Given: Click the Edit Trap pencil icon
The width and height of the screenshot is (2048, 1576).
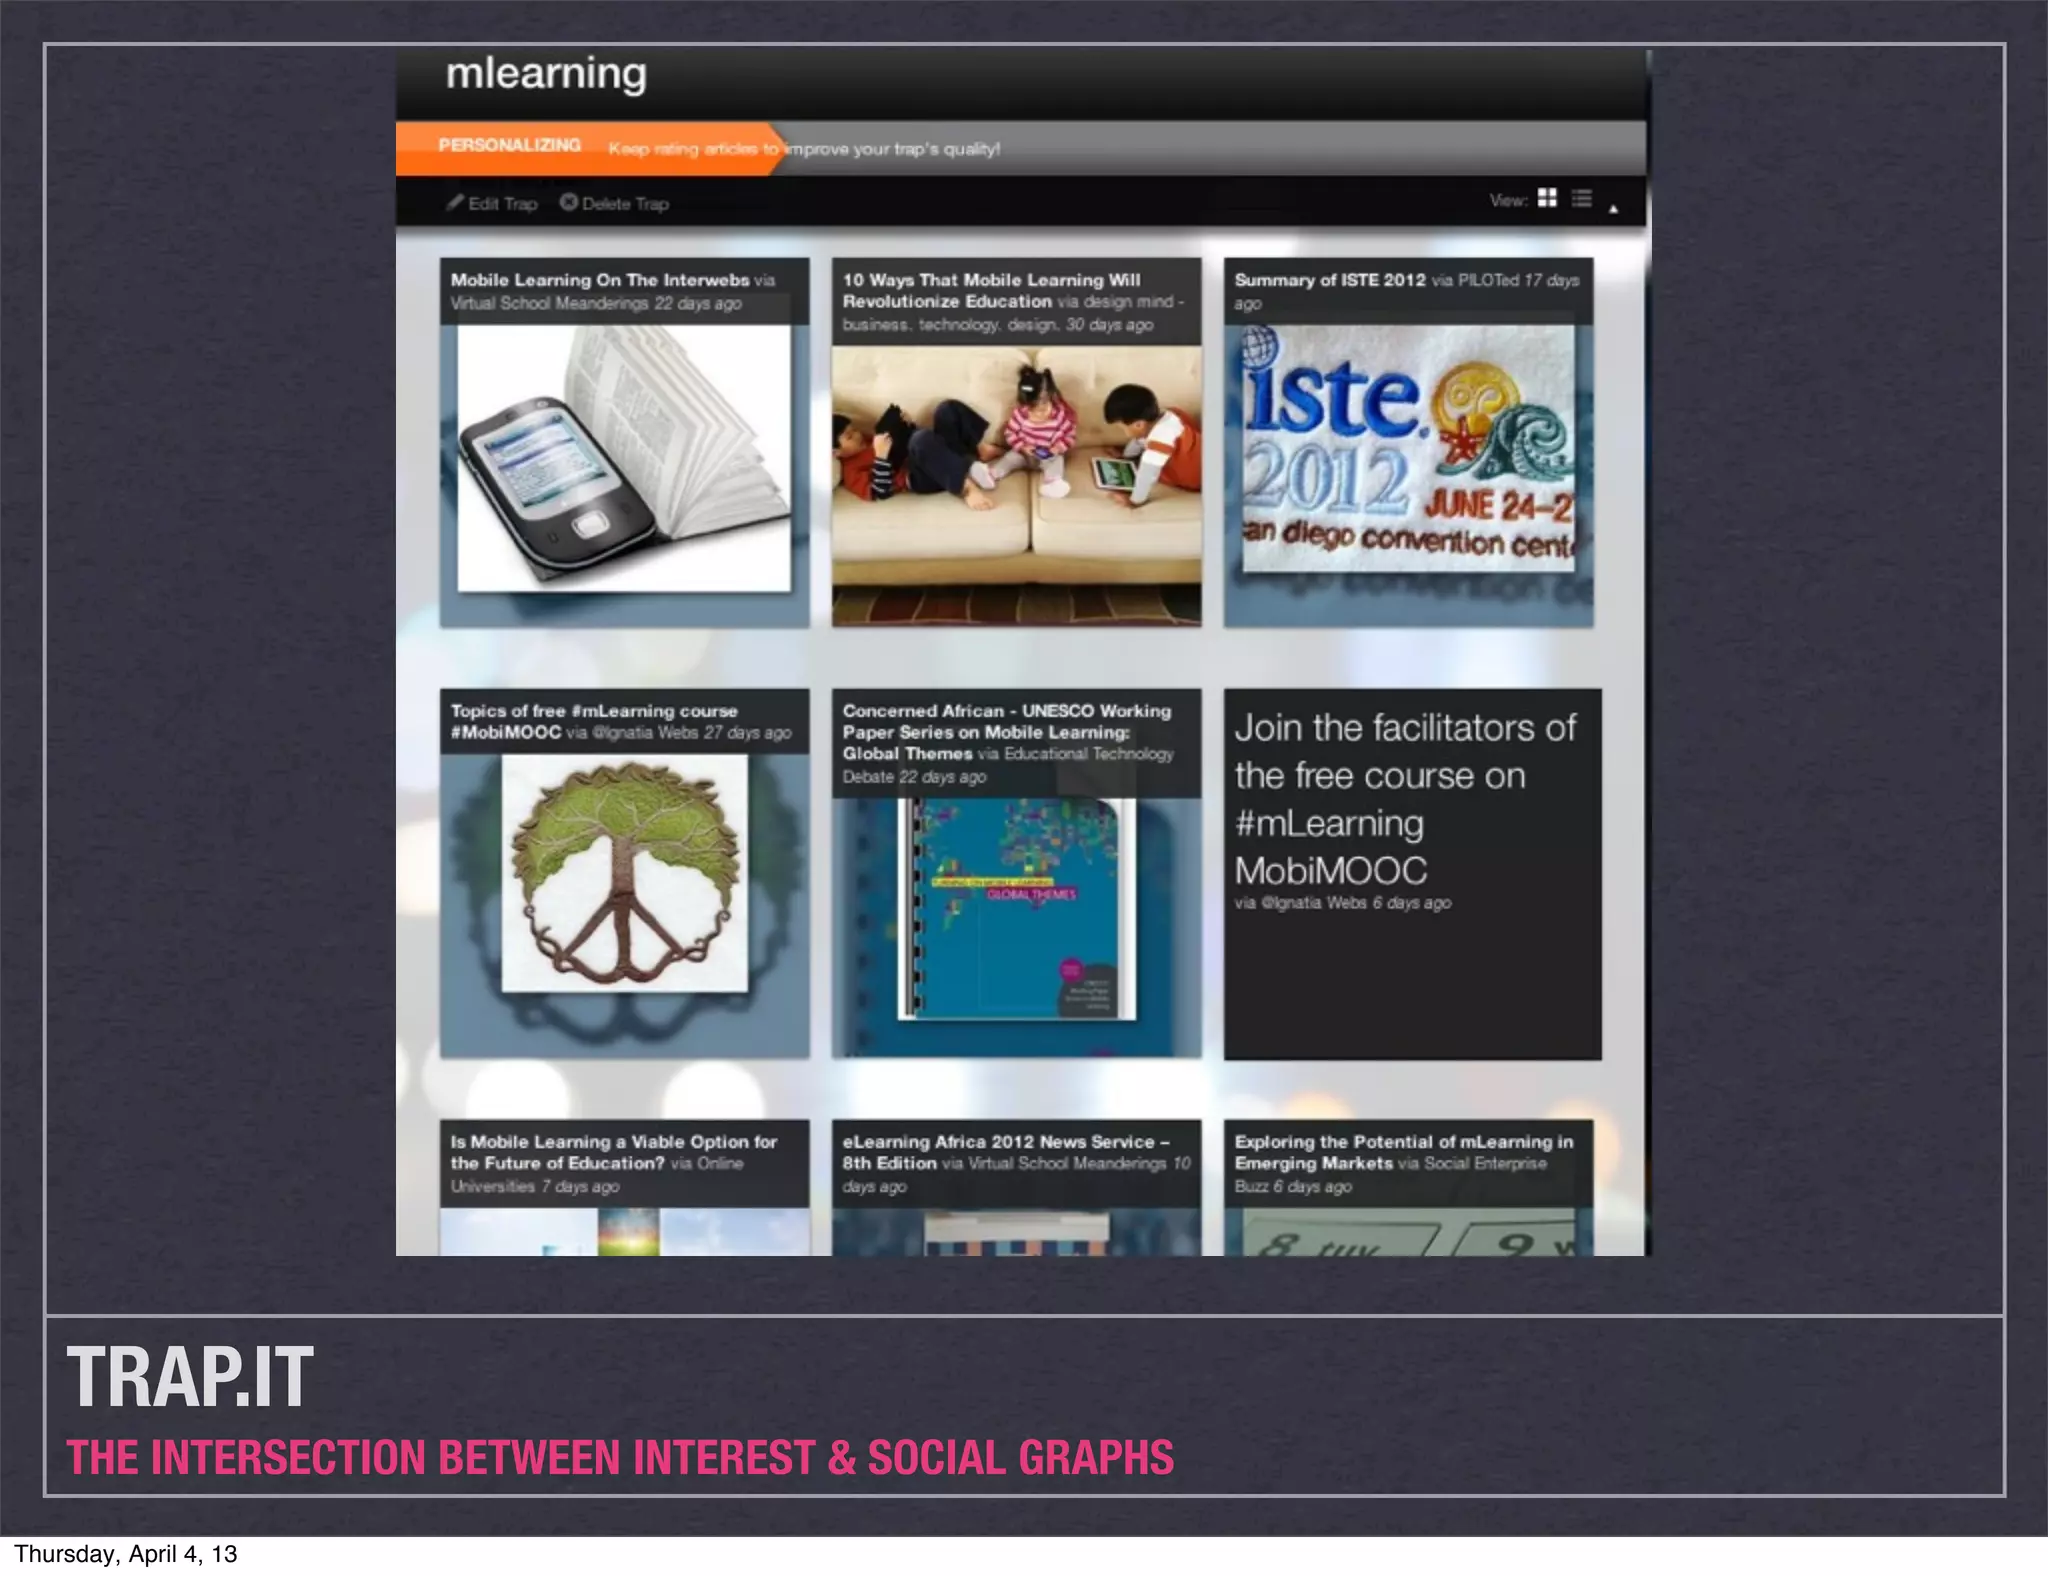Looking at the screenshot, I should point(455,202).
